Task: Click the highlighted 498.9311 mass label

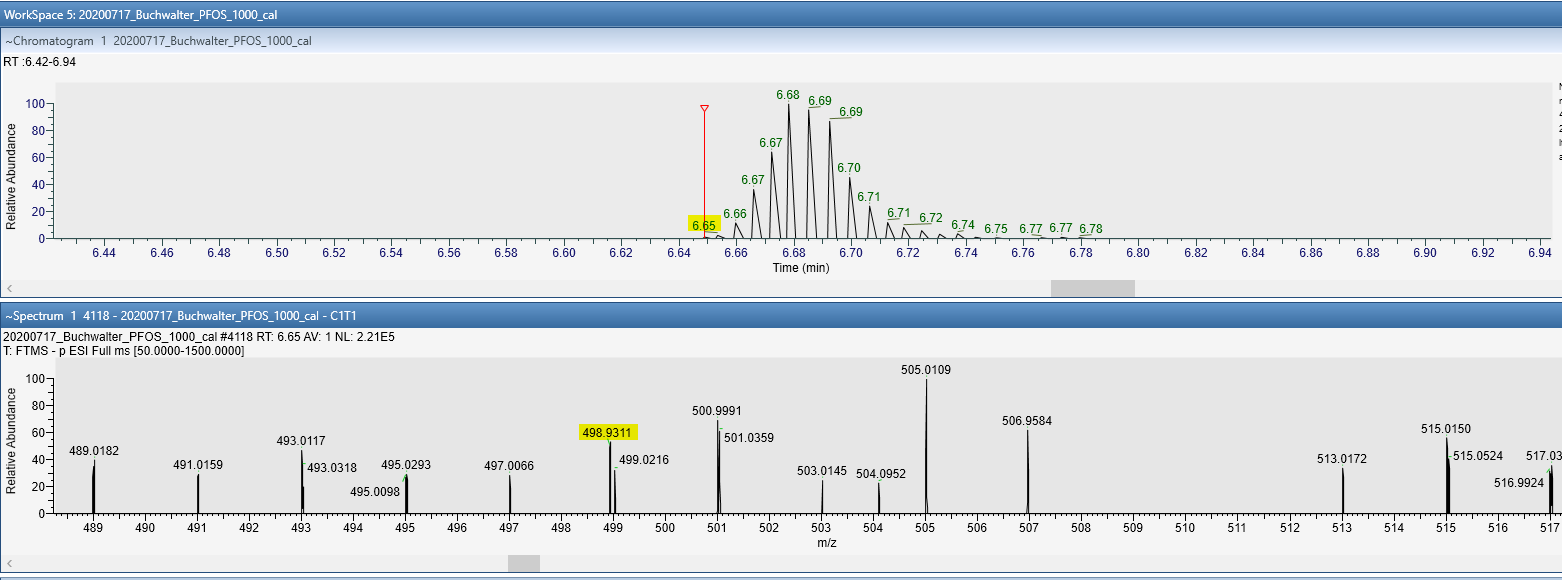Action: tap(607, 432)
